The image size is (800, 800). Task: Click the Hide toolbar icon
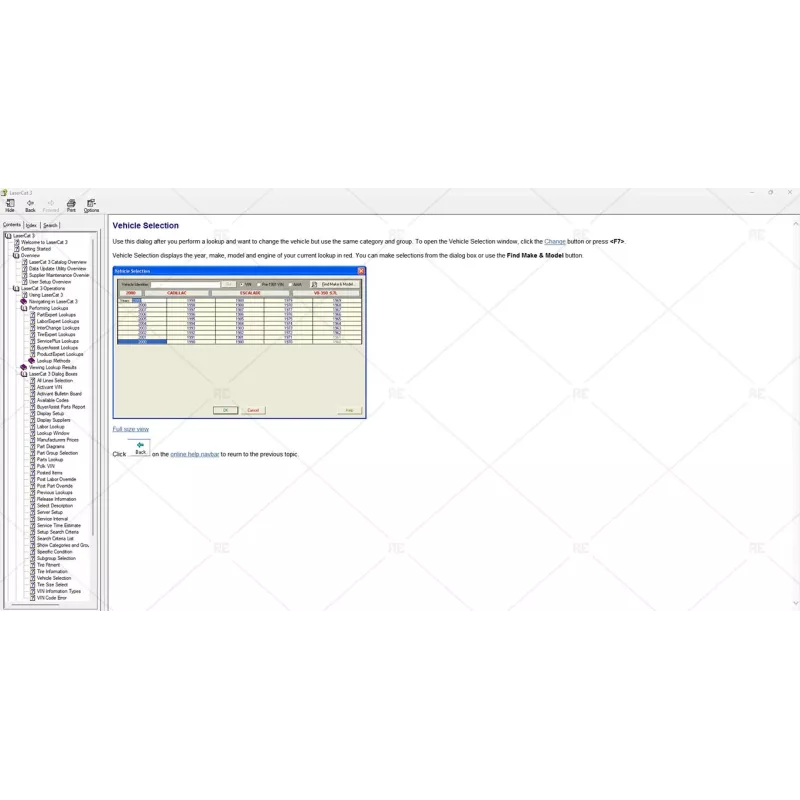tap(10, 205)
